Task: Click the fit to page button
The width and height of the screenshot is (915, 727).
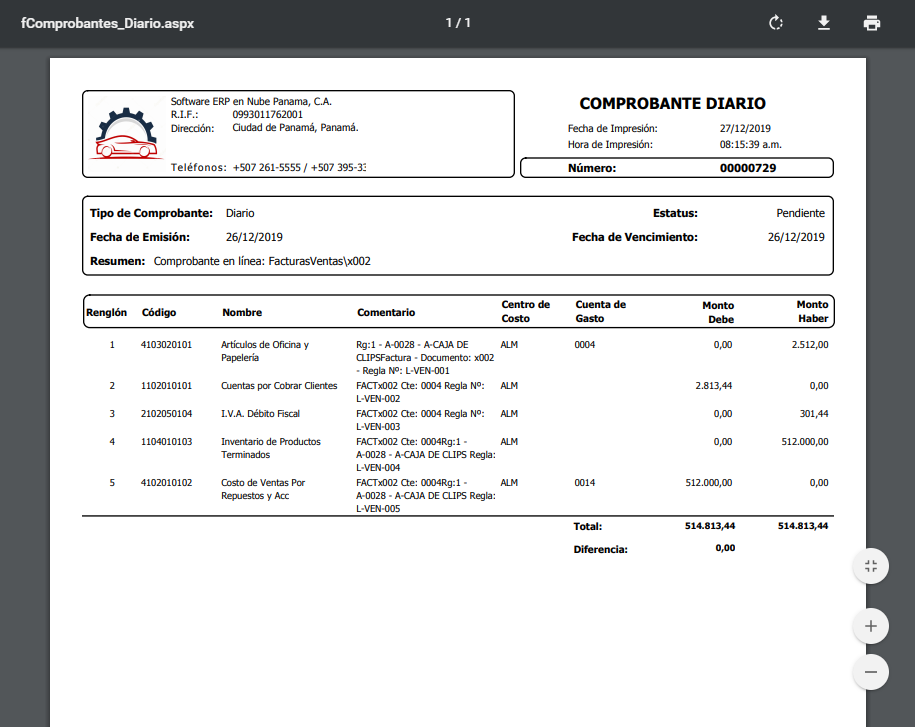Action: coord(870,566)
